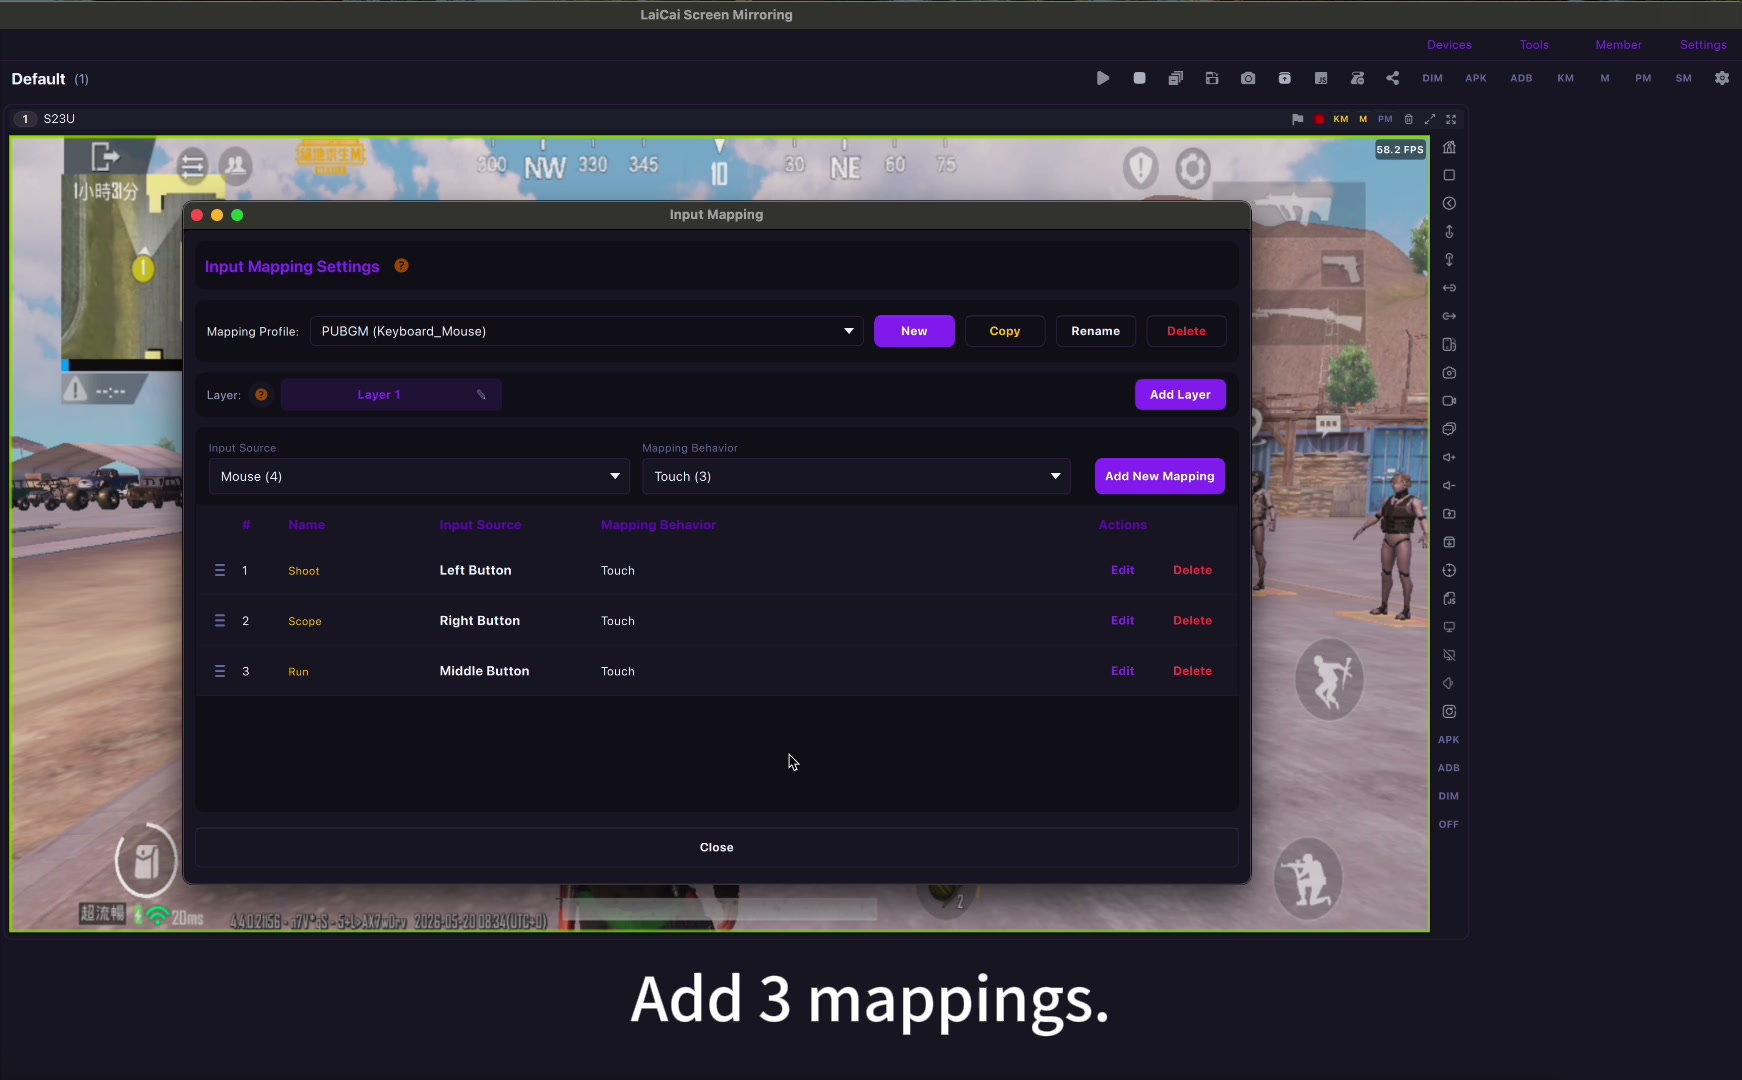Toggle OFF at bottom of right sidebar
The width and height of the screenshot is (1742, 1080).
click(1449, 825)
